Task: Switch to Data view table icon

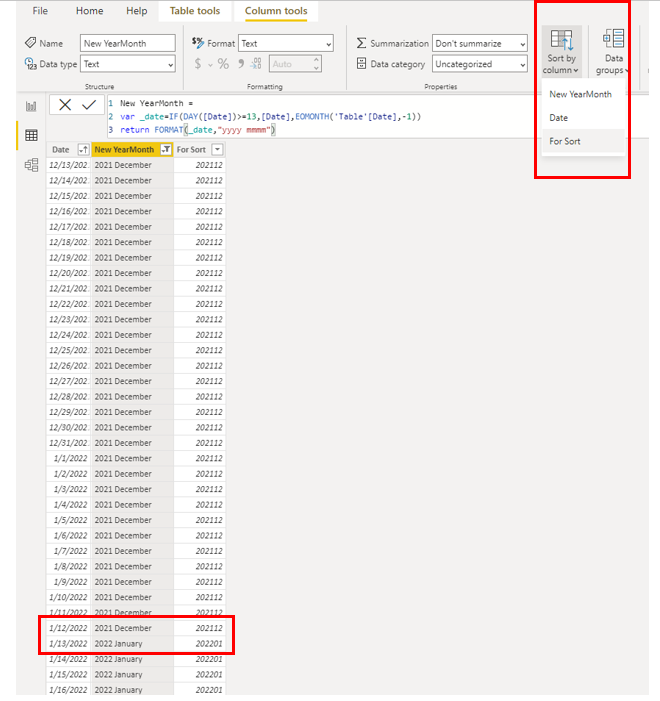Action: point(31,135)
